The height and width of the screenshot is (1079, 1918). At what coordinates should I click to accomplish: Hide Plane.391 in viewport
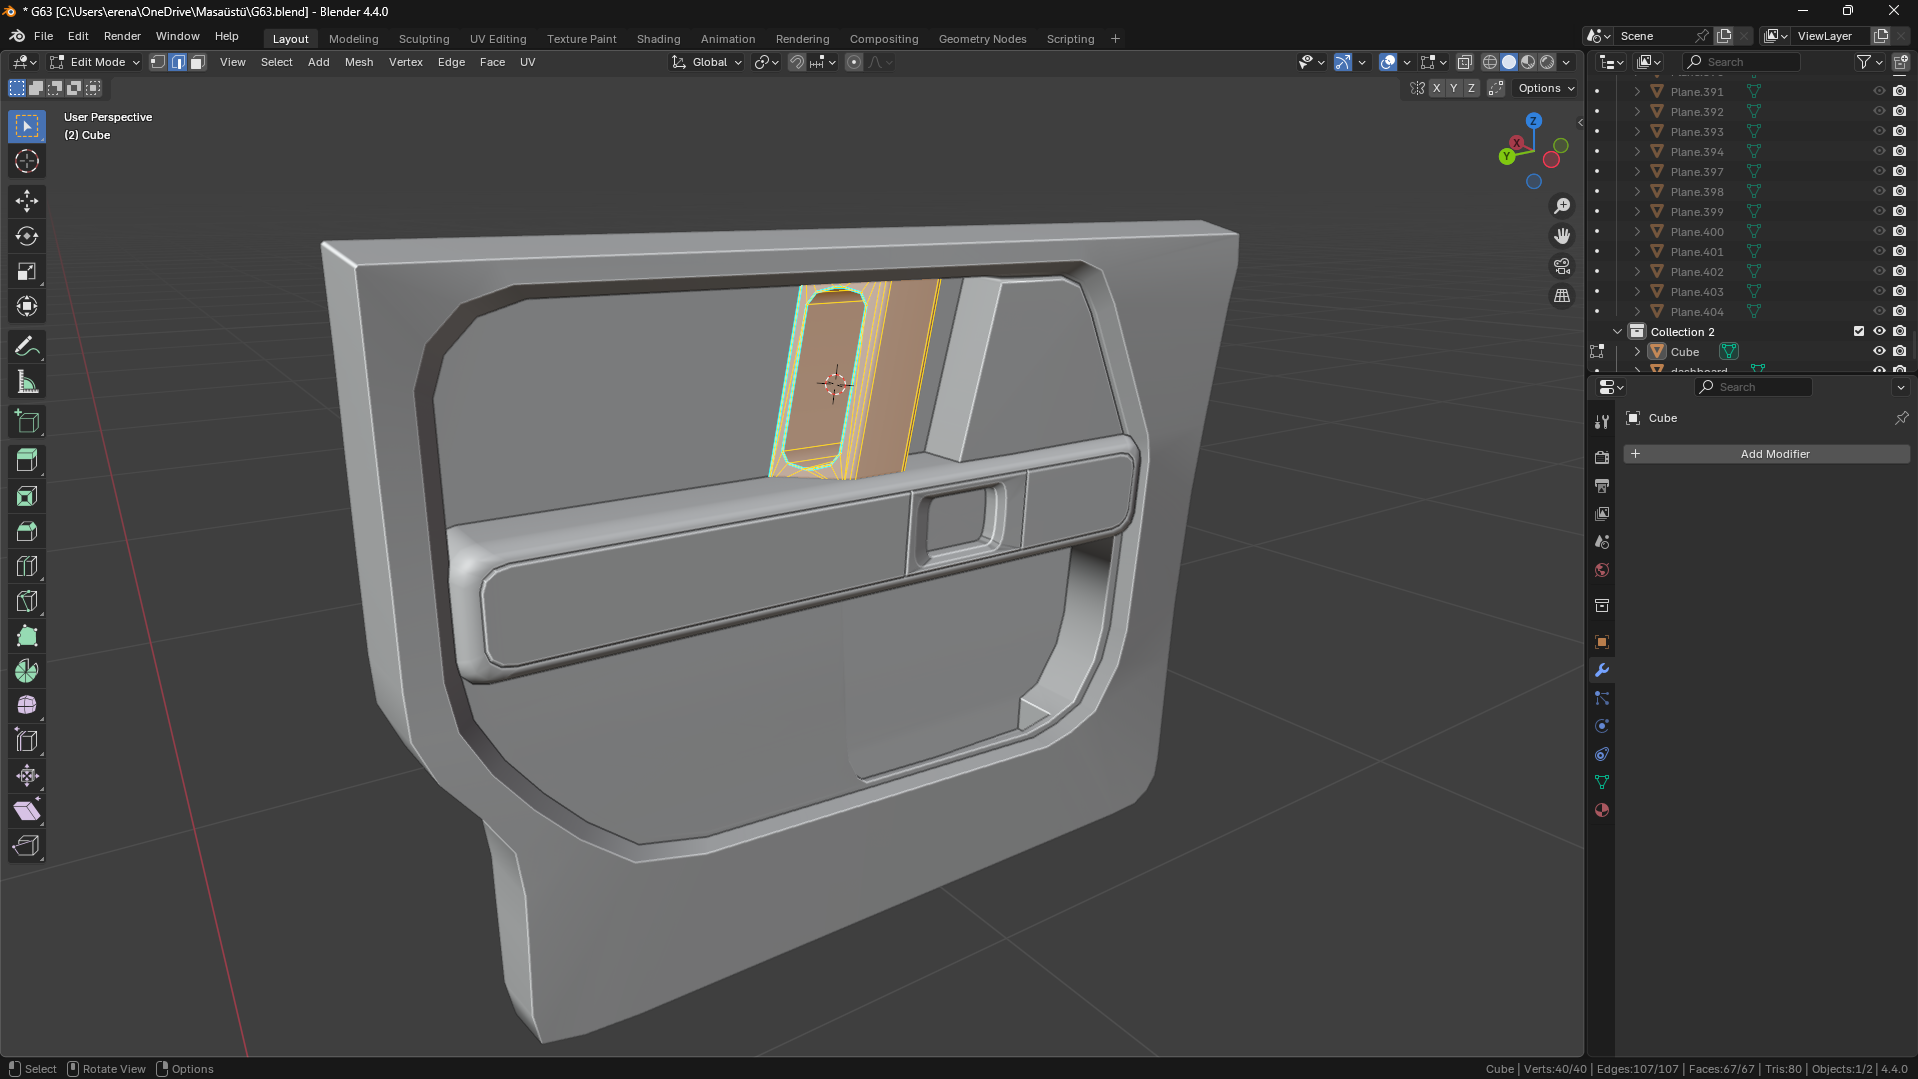[1879, 91]
